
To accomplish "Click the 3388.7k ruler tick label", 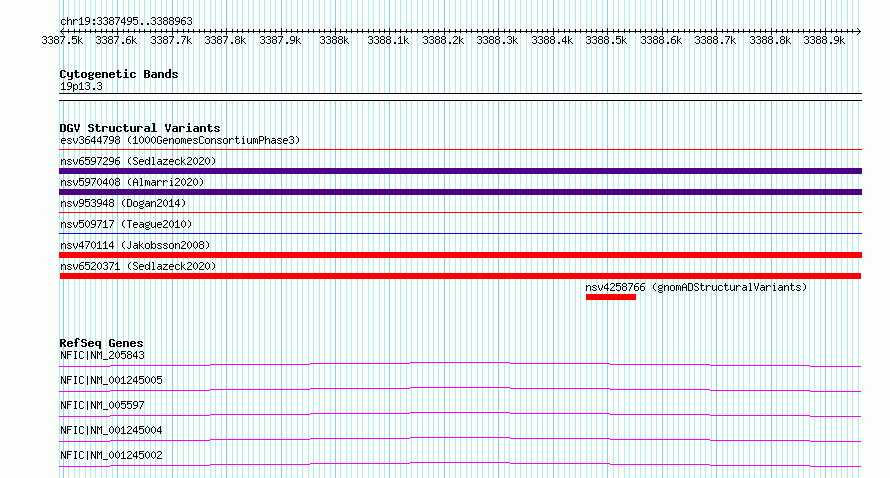I will click(x=715, y=40).
